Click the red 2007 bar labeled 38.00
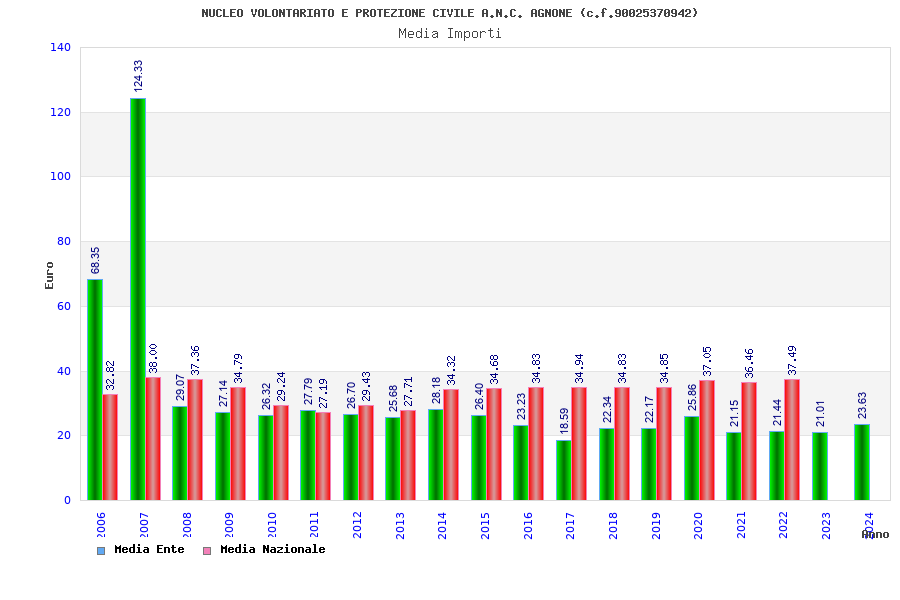Image resolution: width=900 pixels, height=600 pixels. [153, 439]
